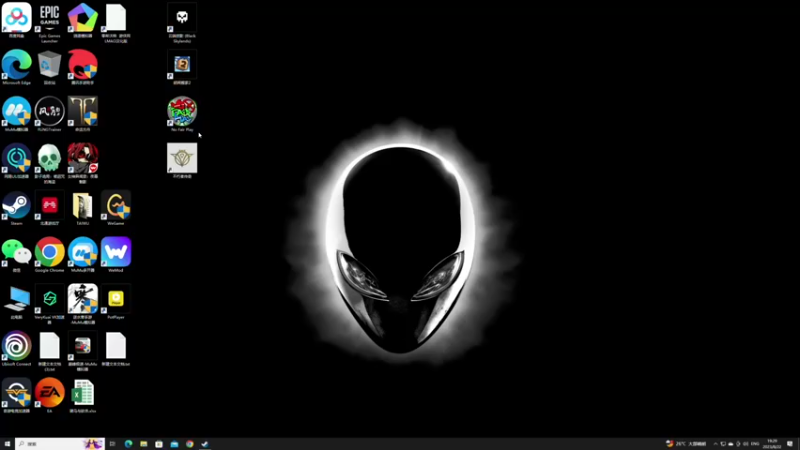Show the weather temperature widget in taskbar
Screen dimensions: 800x450
tap(686, 444)
